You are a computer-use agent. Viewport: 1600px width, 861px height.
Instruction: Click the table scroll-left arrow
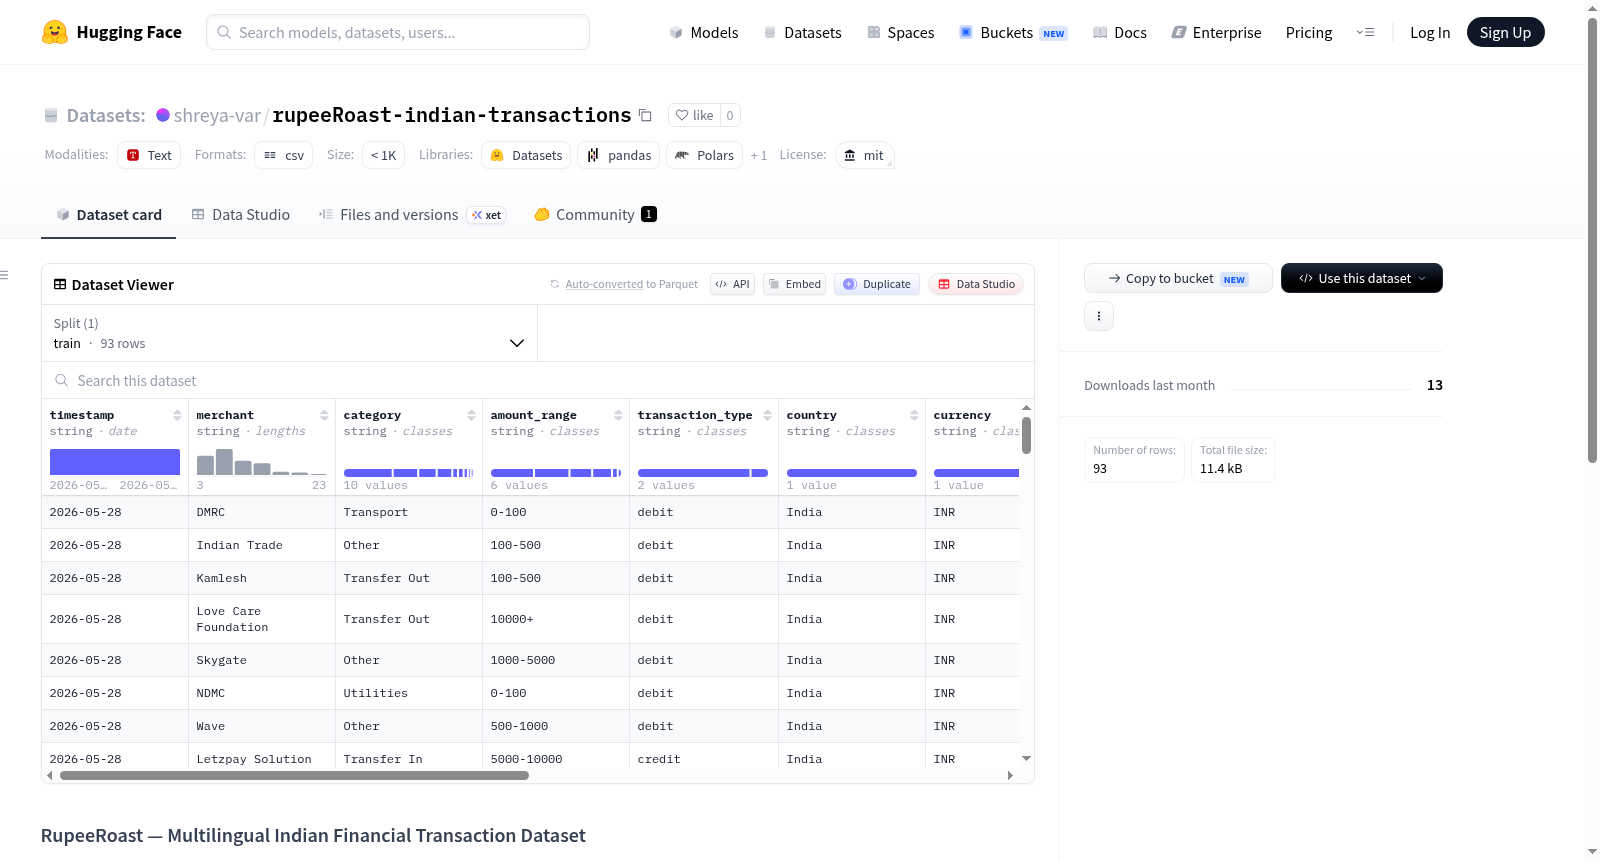49,775
